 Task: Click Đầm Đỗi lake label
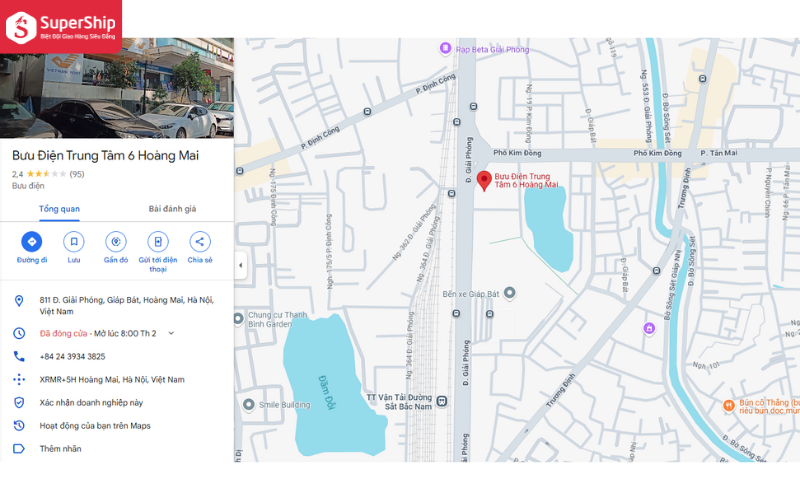(x=327, y=392)
